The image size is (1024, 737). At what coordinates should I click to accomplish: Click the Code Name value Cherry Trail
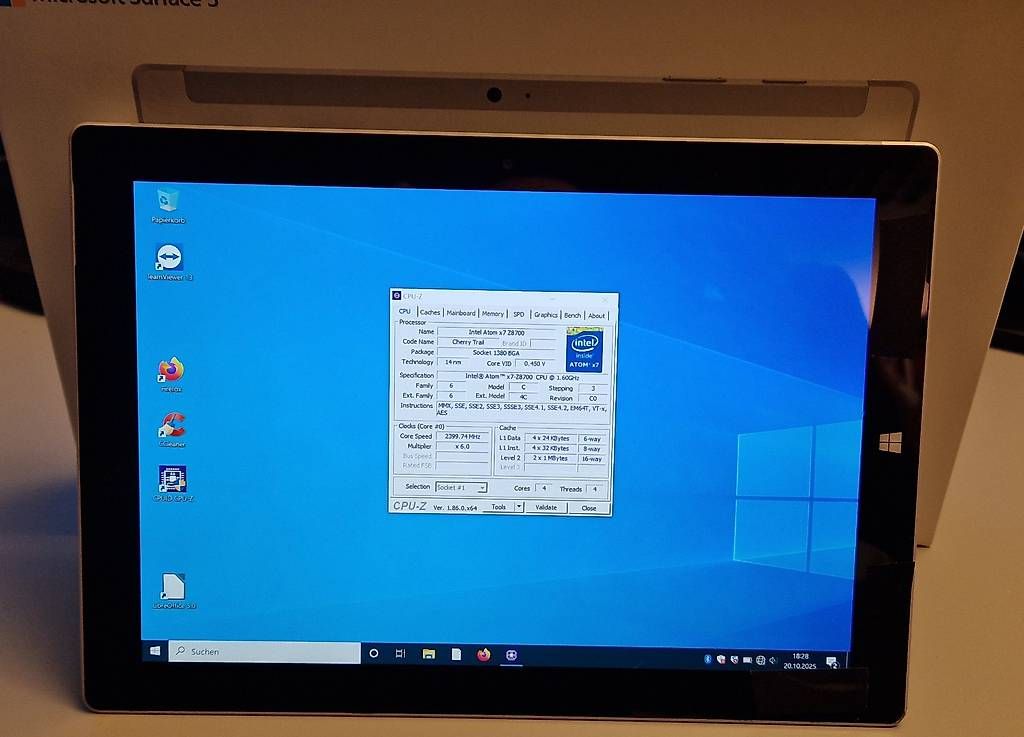[x=468, y=342]
